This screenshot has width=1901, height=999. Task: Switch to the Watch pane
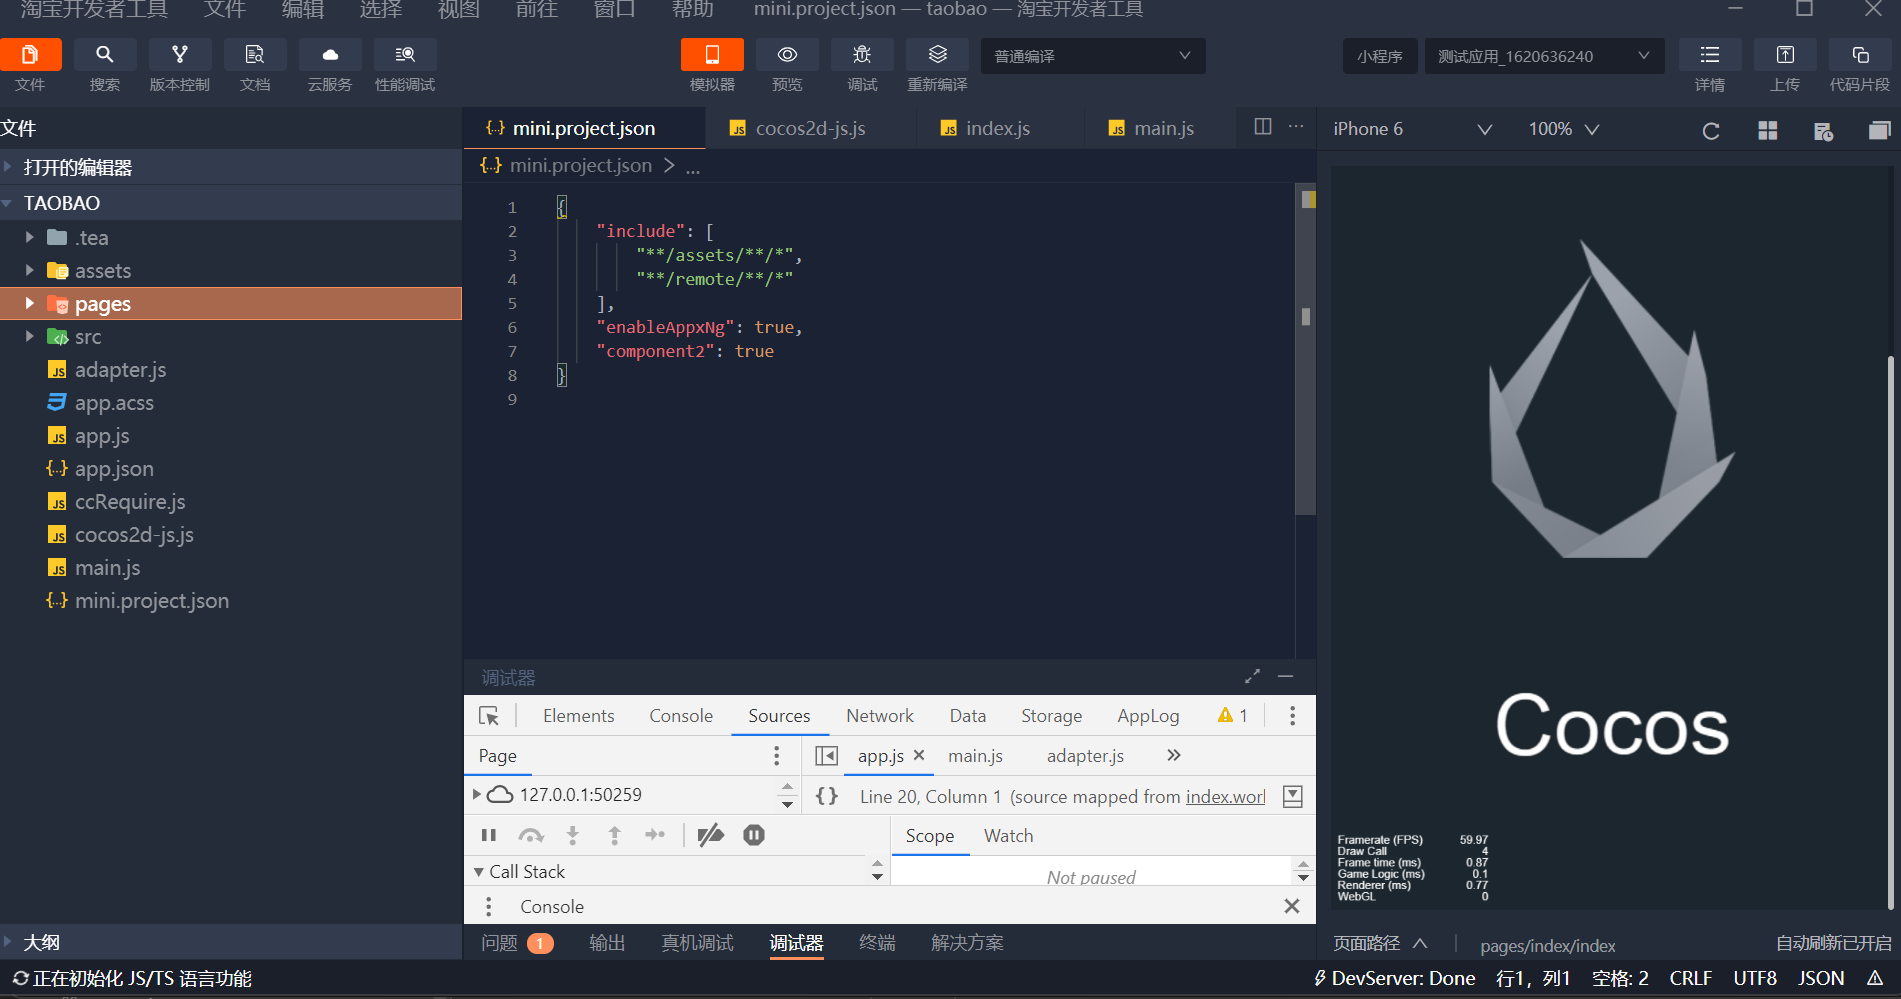click(1008, 836)
